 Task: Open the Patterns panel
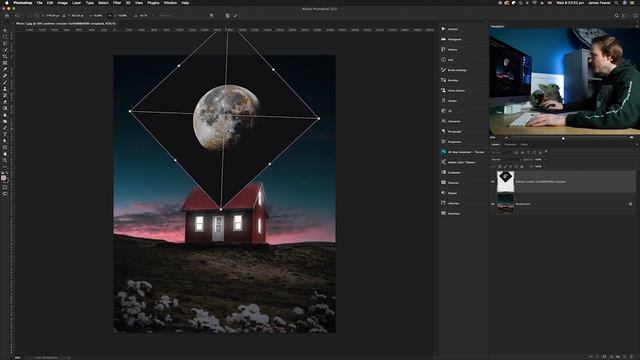coord(450,182)
